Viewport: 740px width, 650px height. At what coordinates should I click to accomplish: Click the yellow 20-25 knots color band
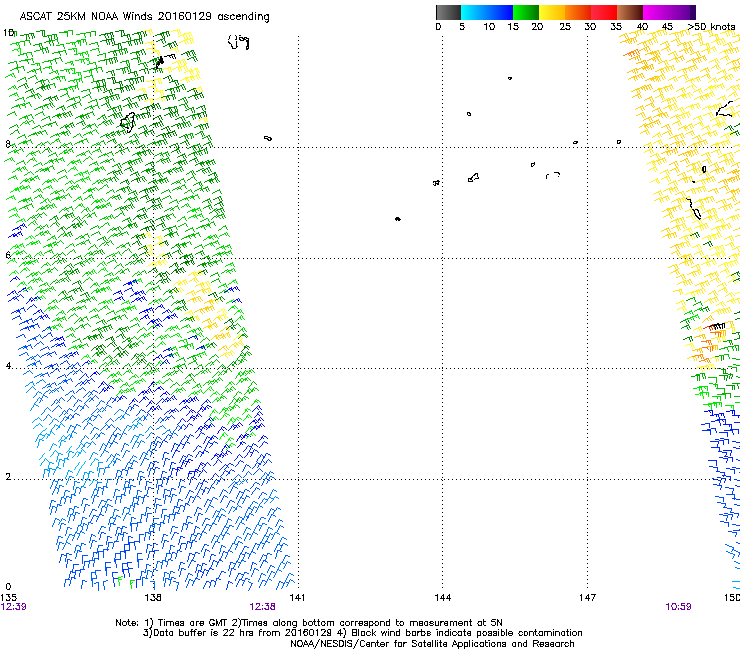552,12
